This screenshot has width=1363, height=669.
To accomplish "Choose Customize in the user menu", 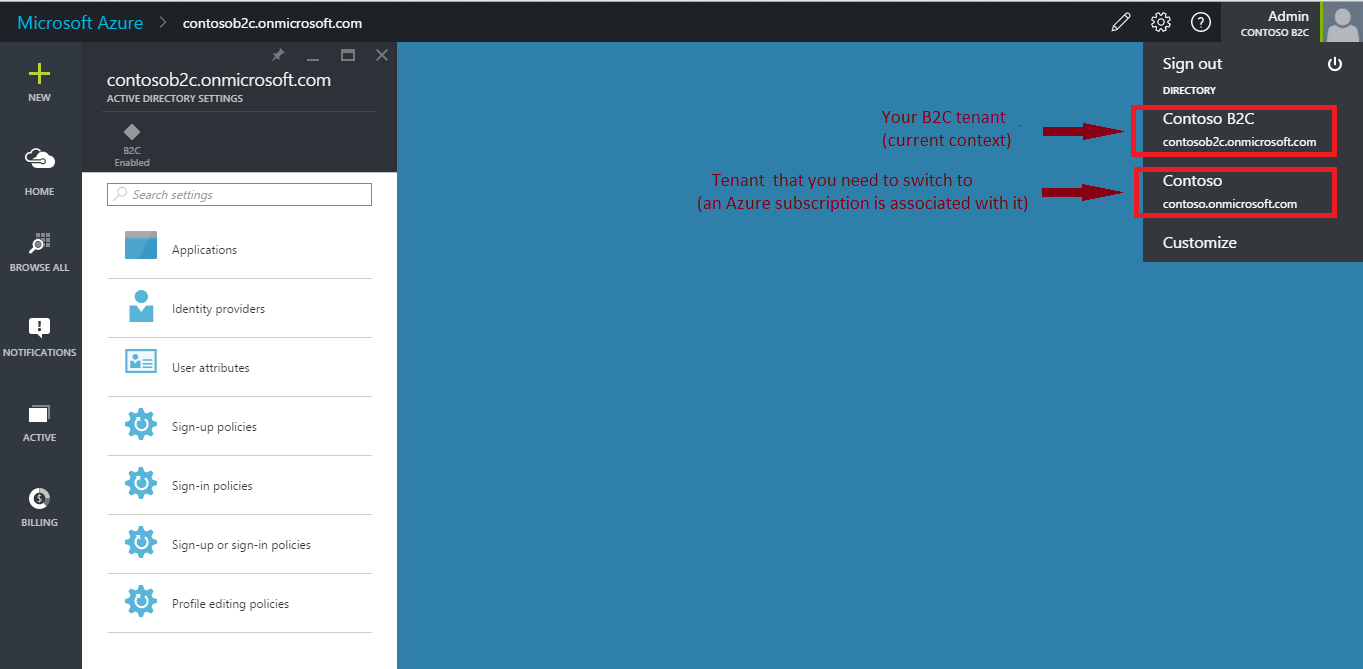I will click(1199, 242).
